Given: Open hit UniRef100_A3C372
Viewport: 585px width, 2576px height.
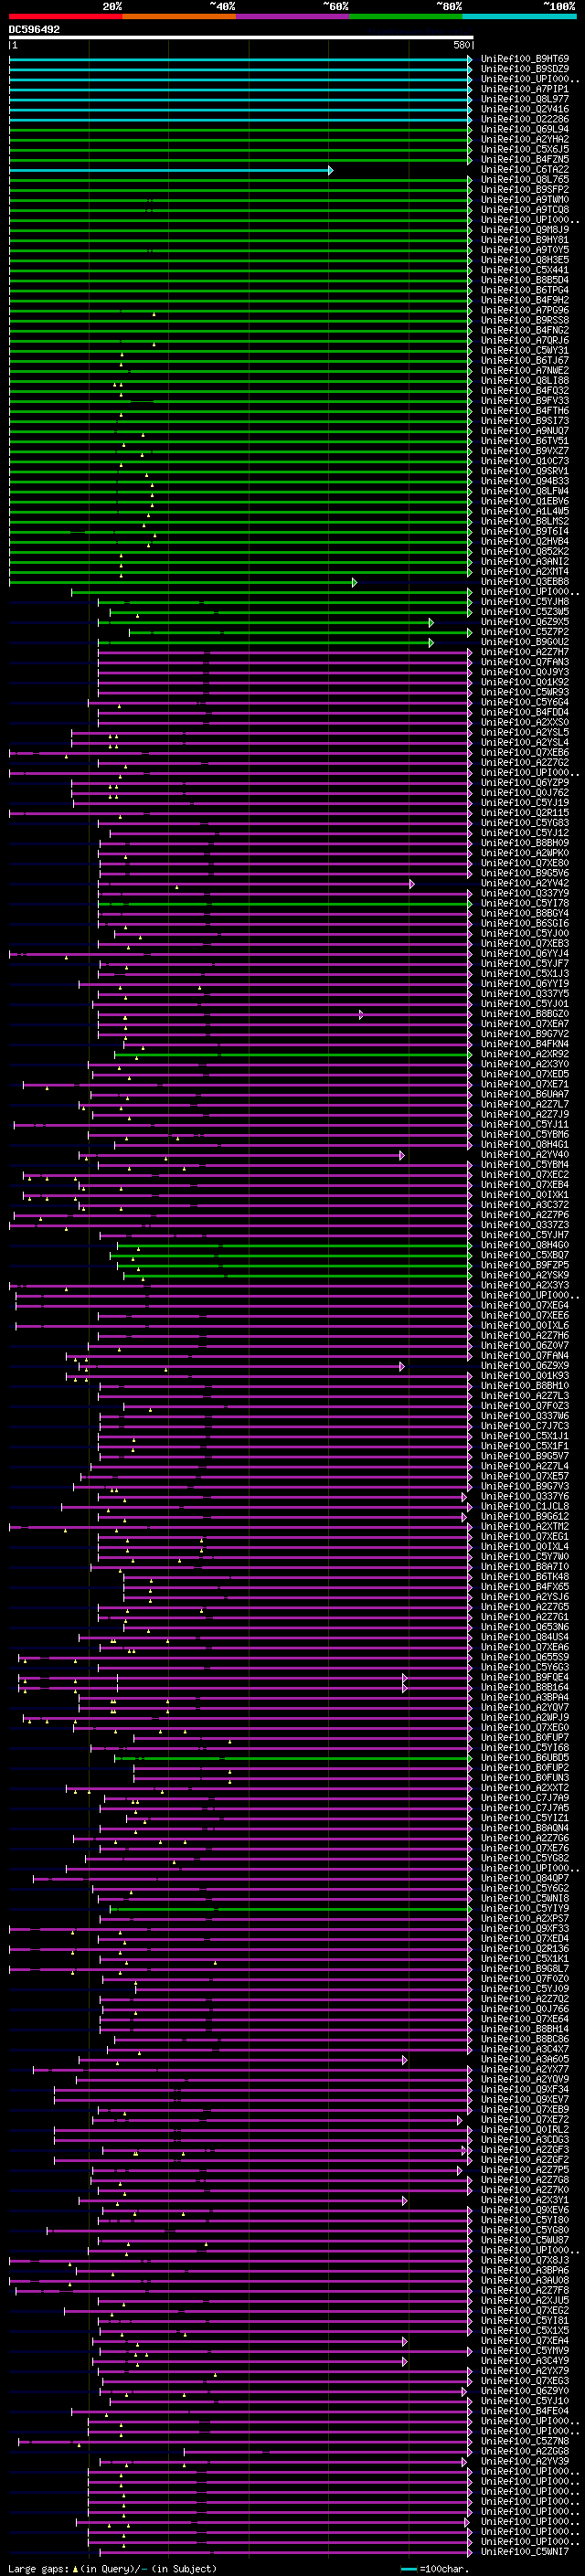Looking at the screenshot, I should pyautogui.click(x=525, y=1205).
